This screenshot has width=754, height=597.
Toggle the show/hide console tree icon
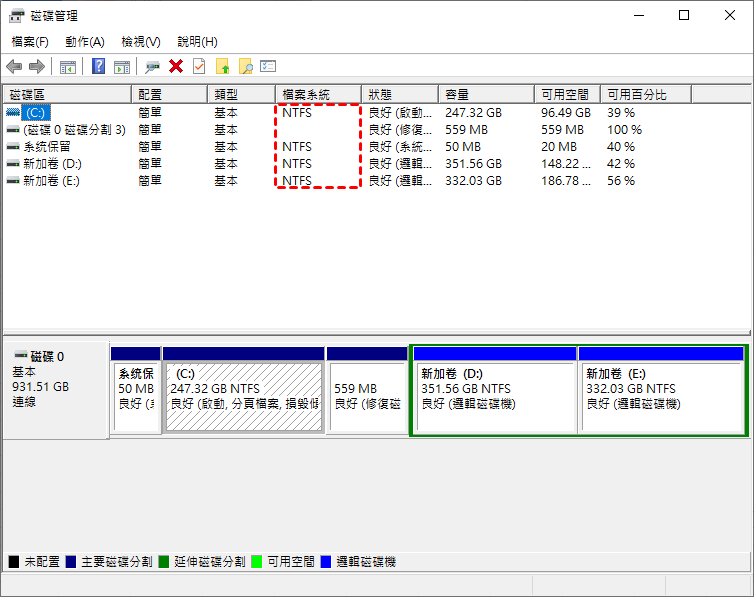(x=68, y=67)
